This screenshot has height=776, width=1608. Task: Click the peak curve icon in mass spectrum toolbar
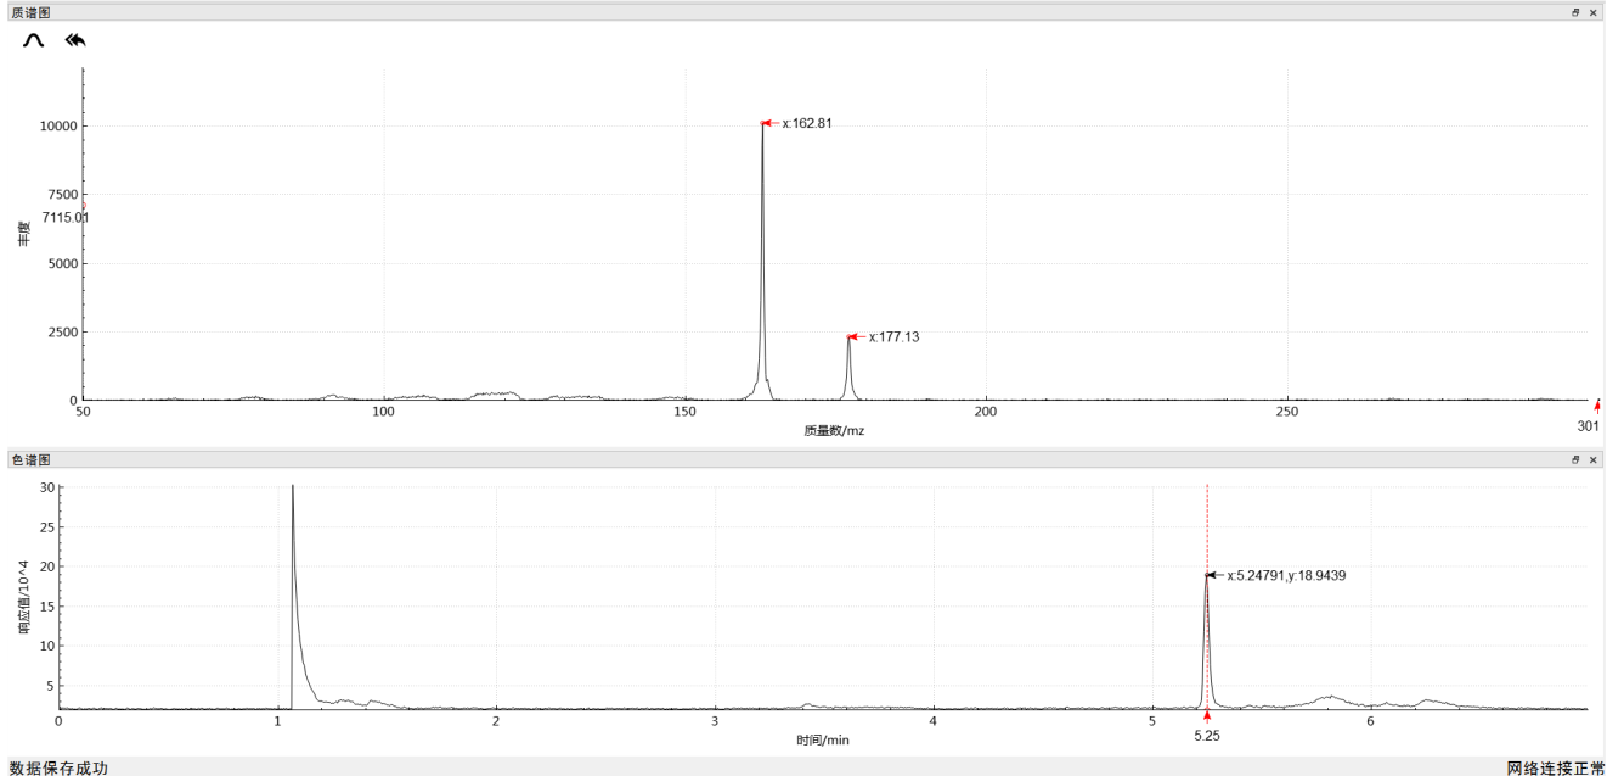click(x=34, y=41)
